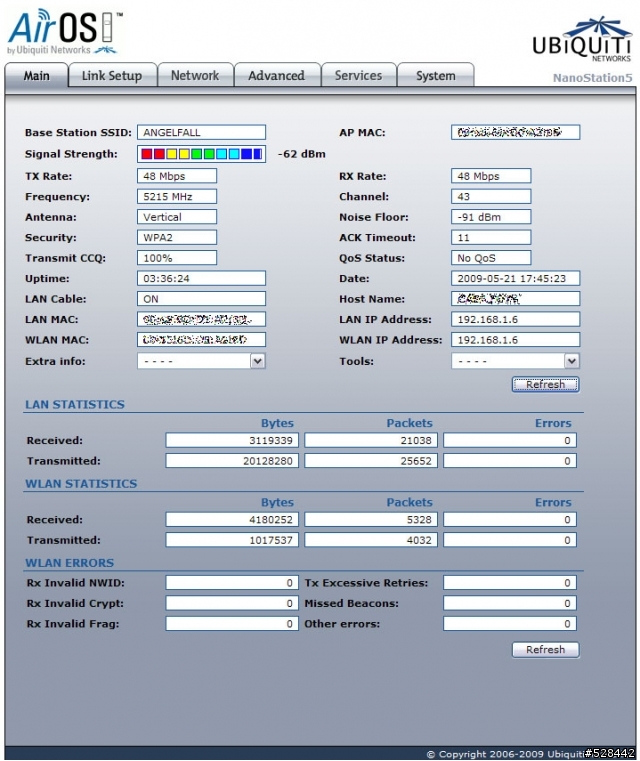Click the Tx Excessive Retries value field

click(510, 583)
